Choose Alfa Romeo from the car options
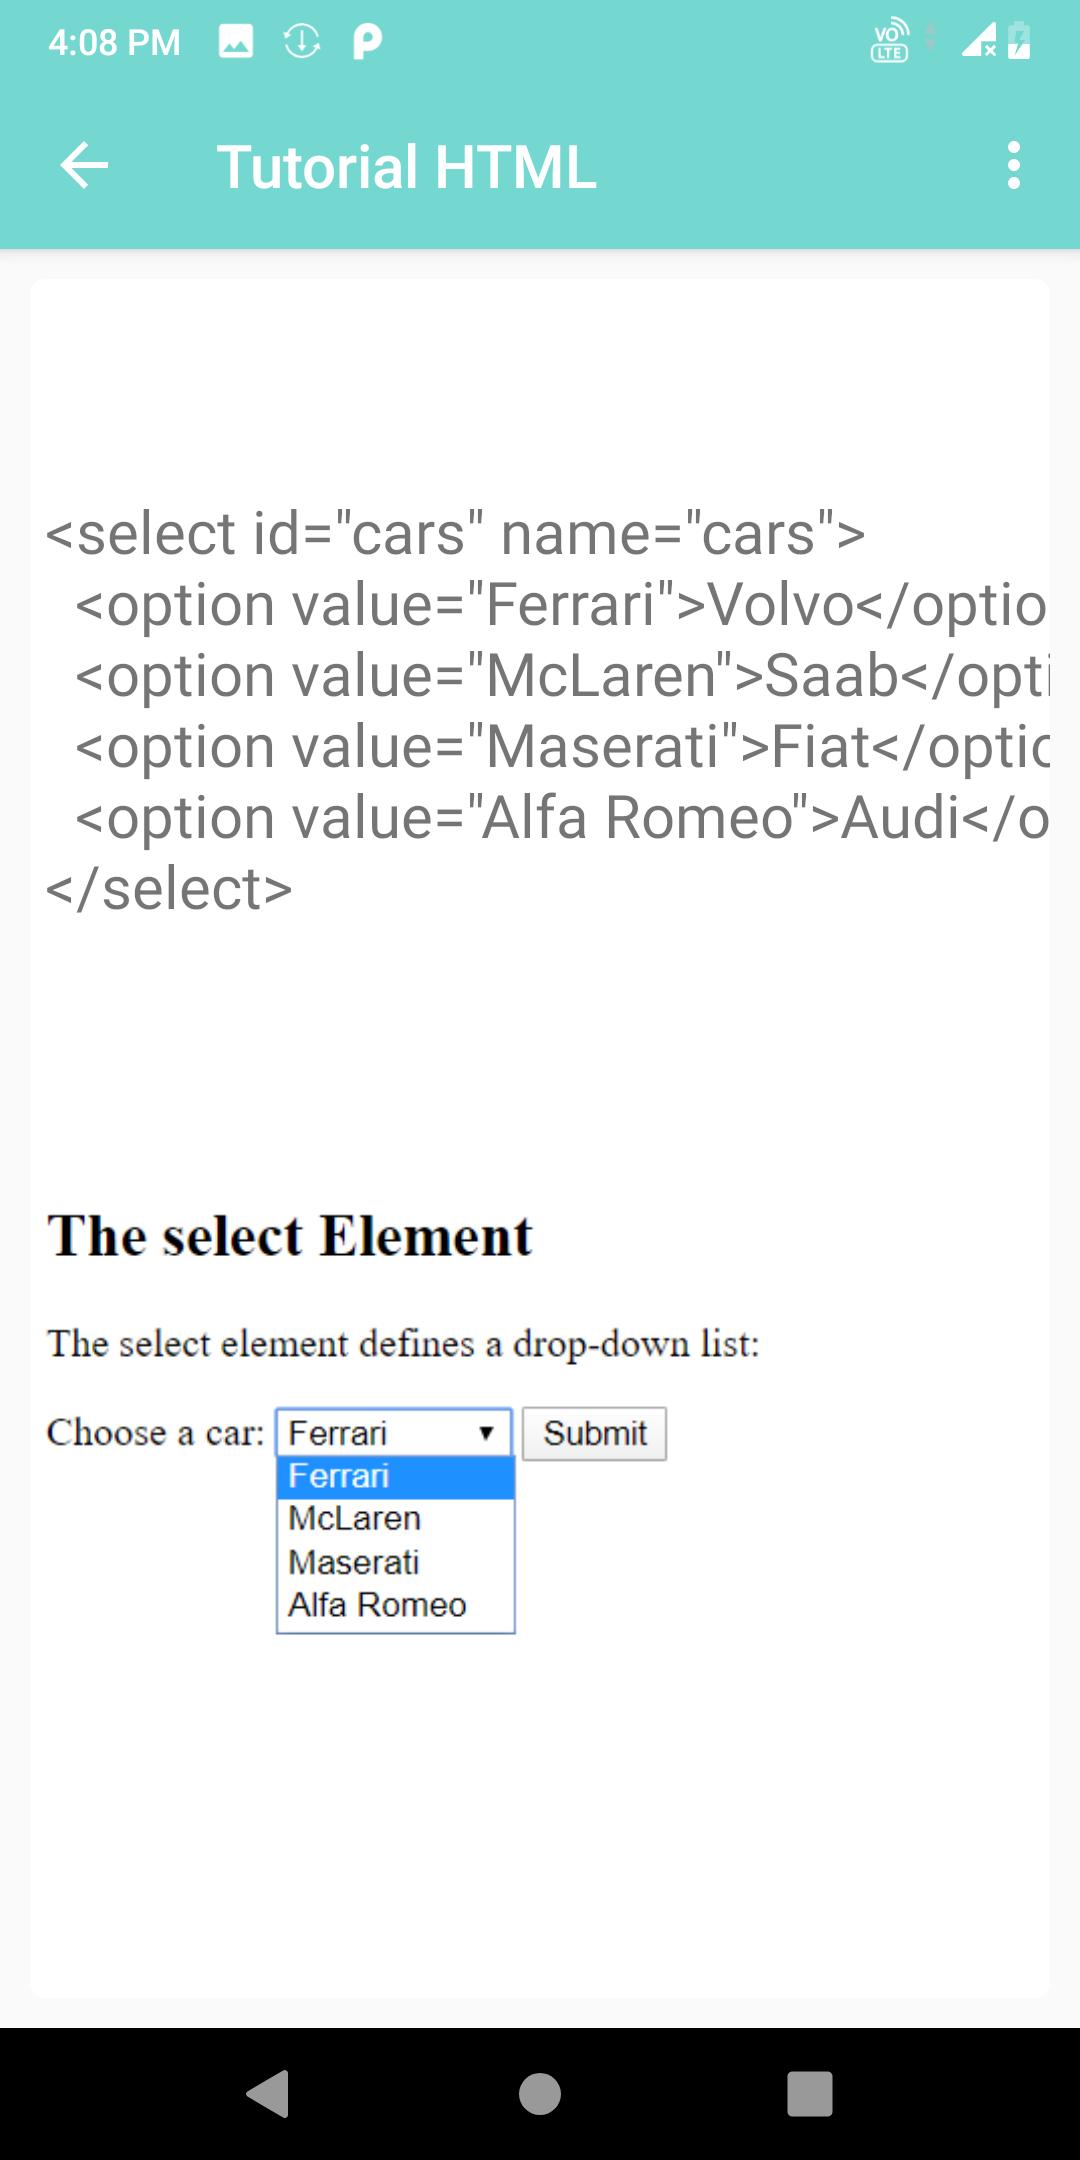The height and width of the screenshot is (2160, 1080). tap(396, 1605)
